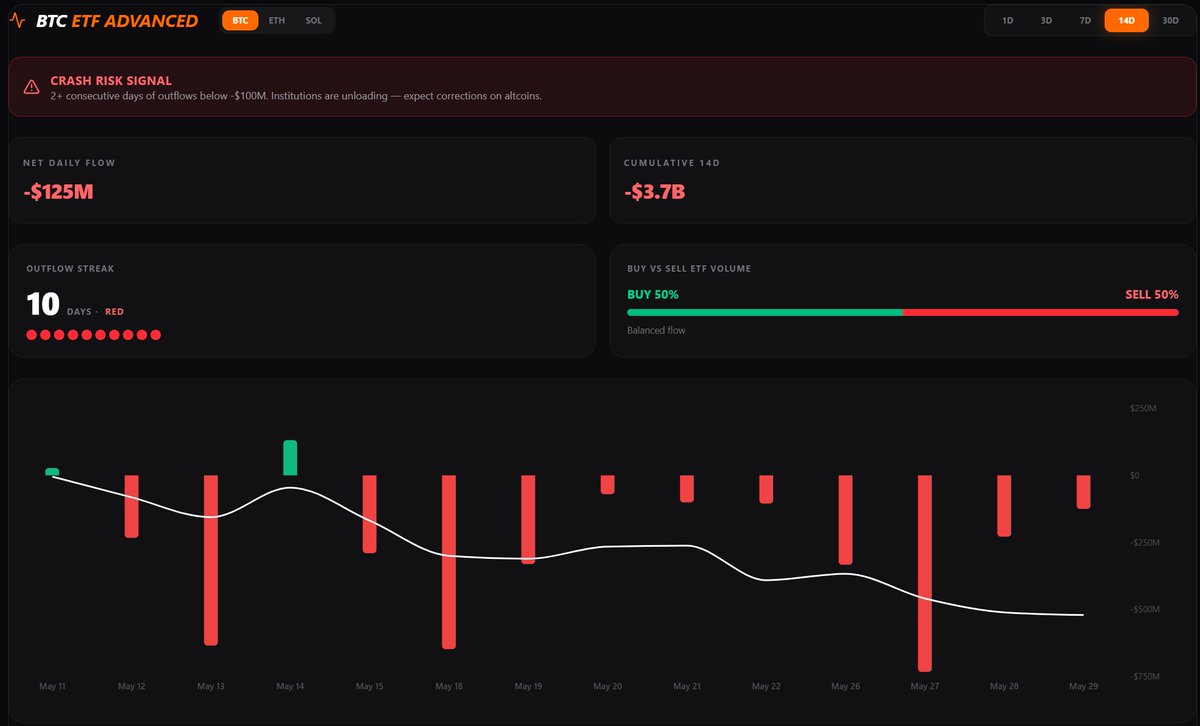Image resolution: width=1200 pixels, height=726 pixels.
Task: Click the May 29 red outflow bar
Action: (1083, 492)
